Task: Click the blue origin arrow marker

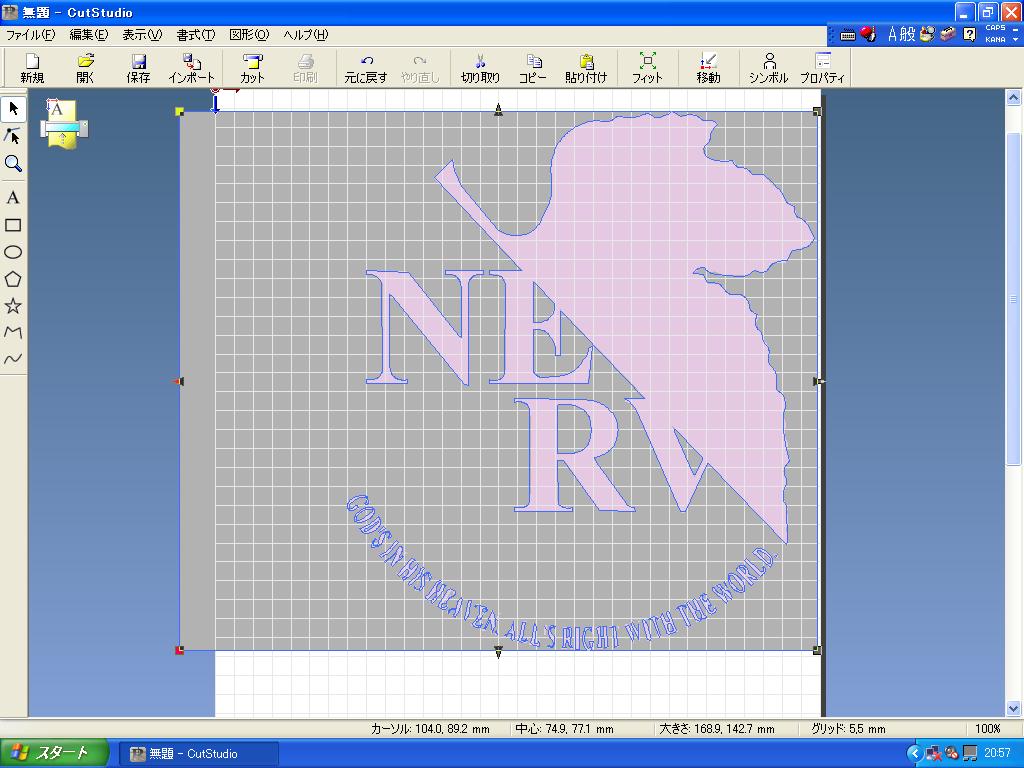Action: [215, 103]
